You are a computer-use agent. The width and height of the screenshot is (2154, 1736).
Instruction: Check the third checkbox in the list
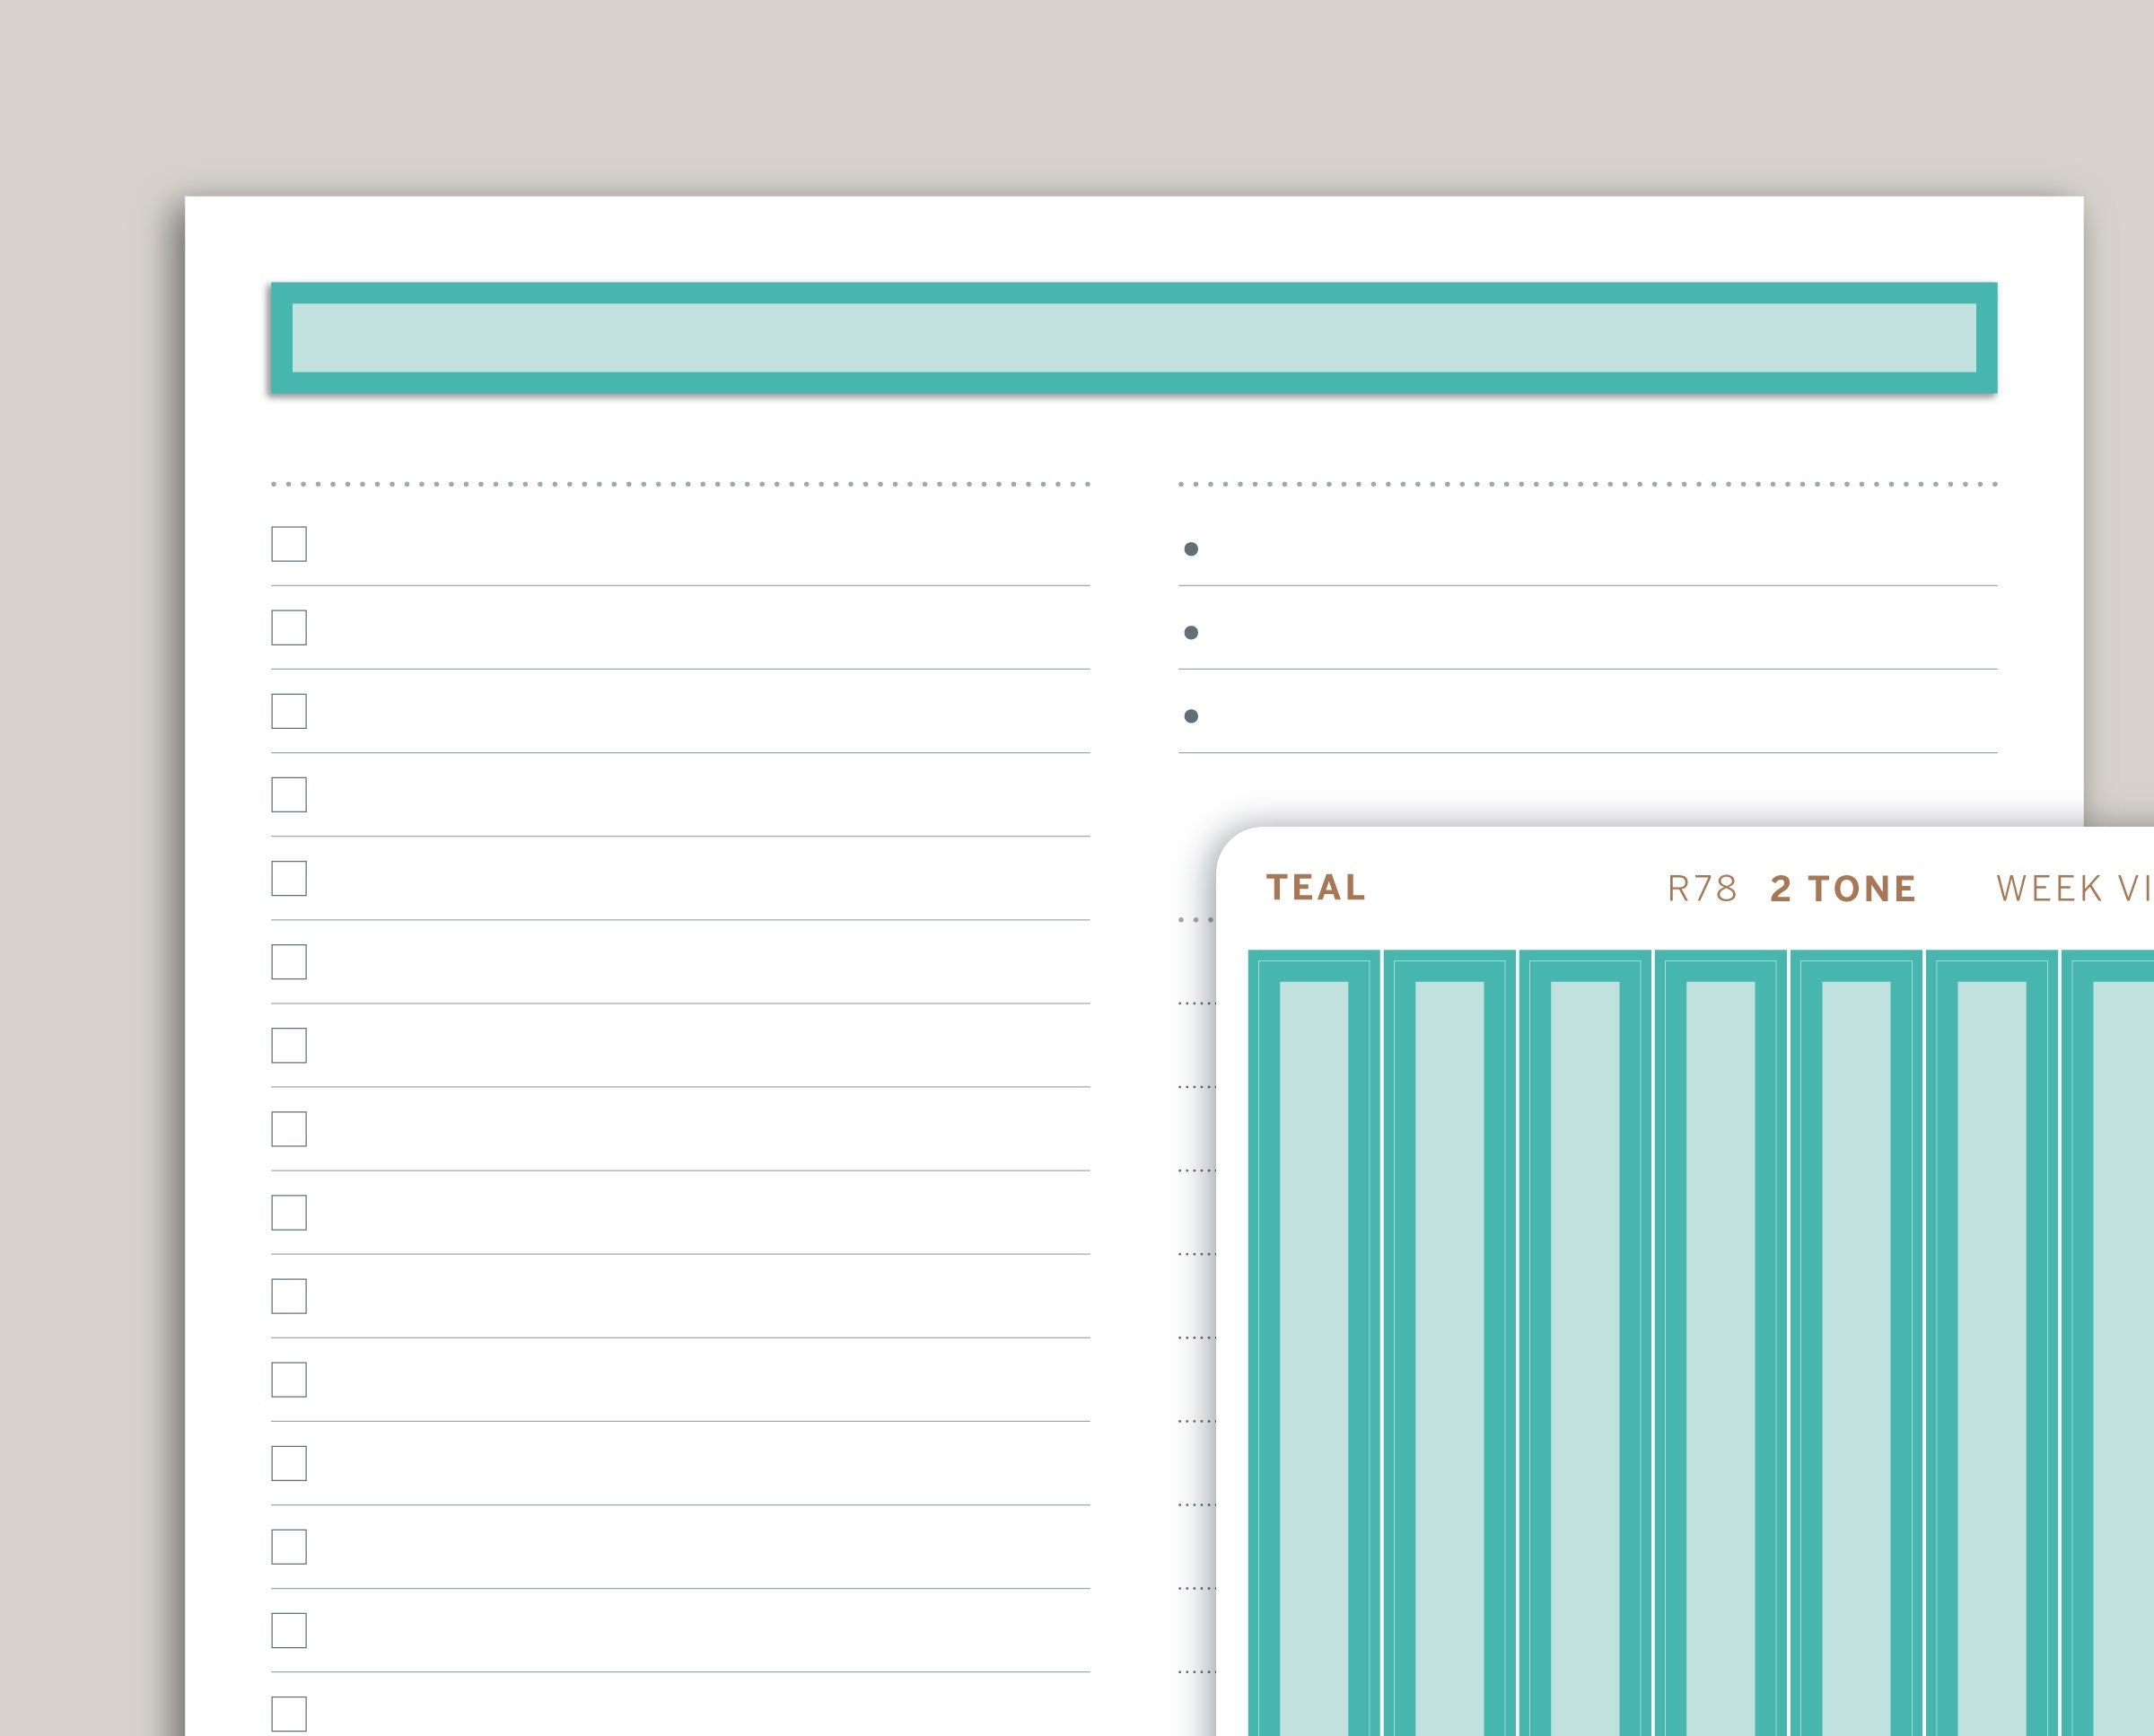click(289, 711)
